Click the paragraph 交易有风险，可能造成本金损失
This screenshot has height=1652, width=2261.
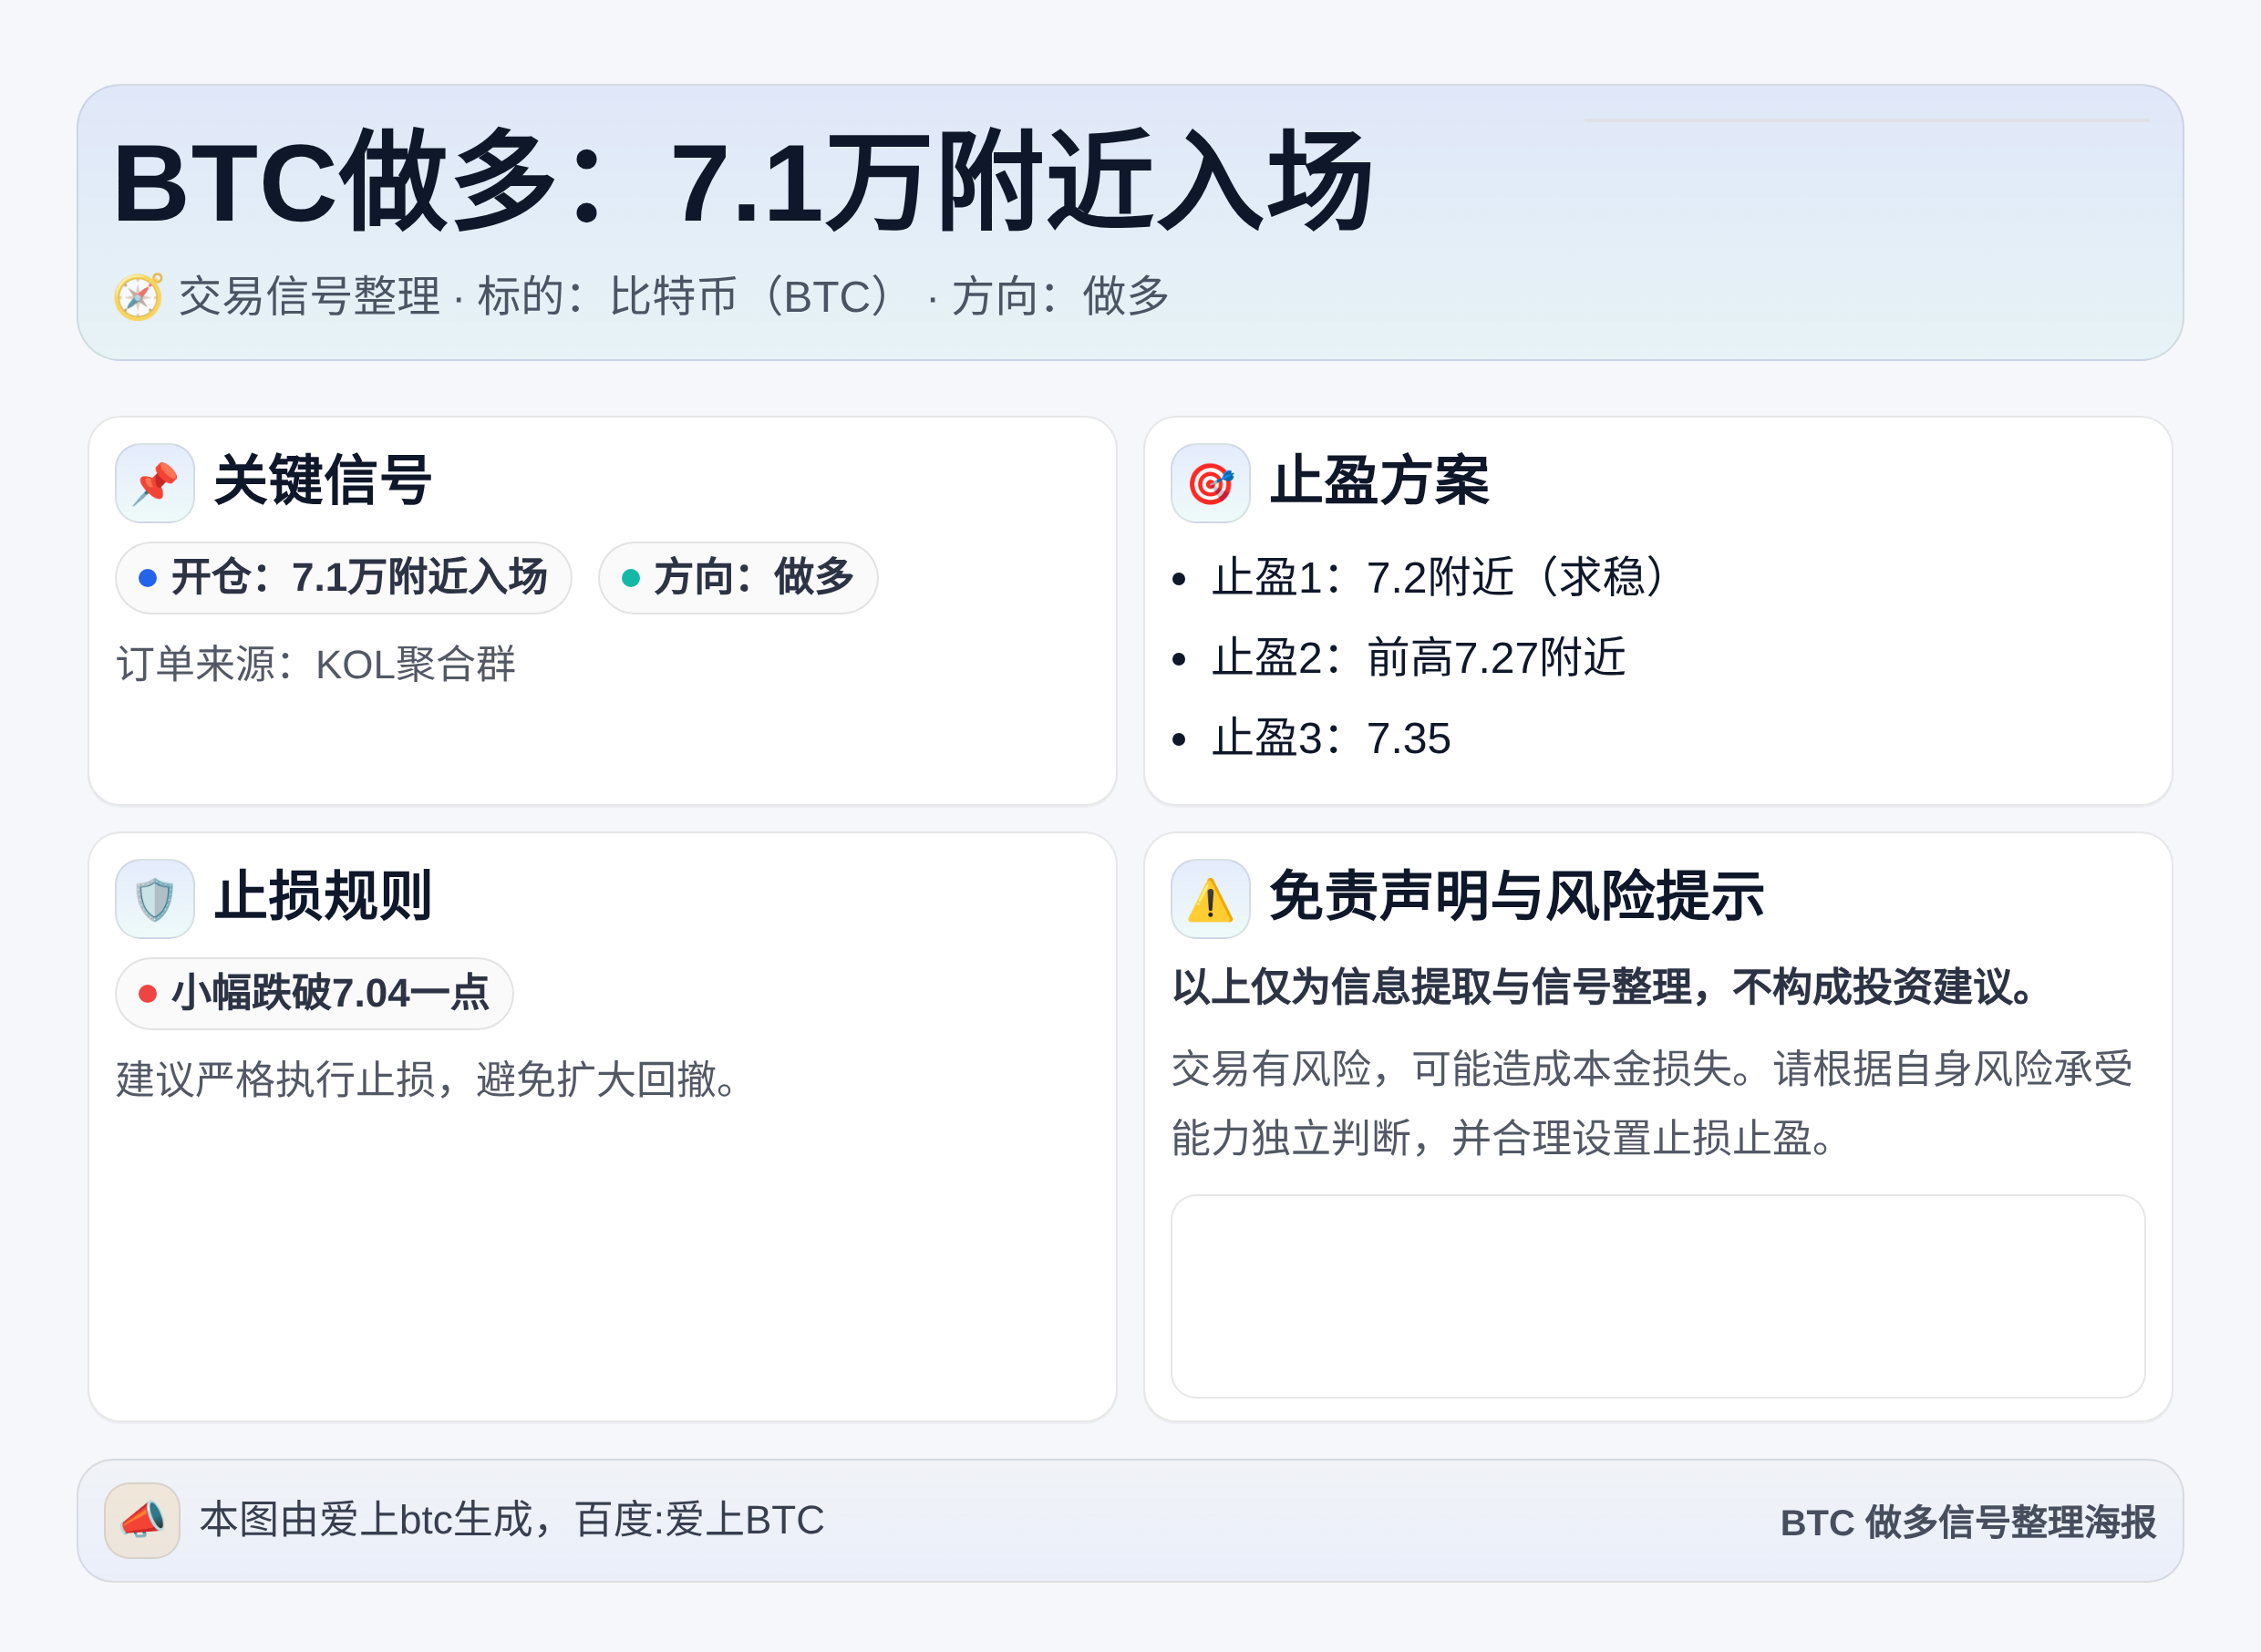(1652, 1103)
